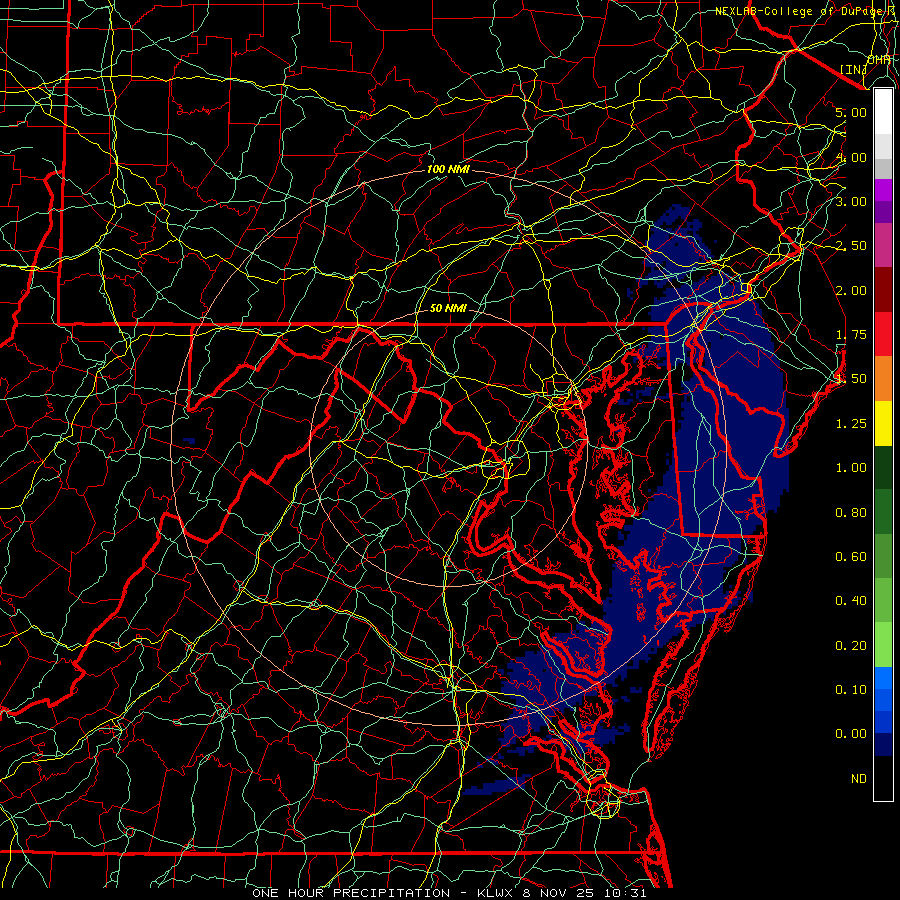Screen dimensions: 900x900
Task: Select the dark red legend swatch
Action: [x=883, y=290]
